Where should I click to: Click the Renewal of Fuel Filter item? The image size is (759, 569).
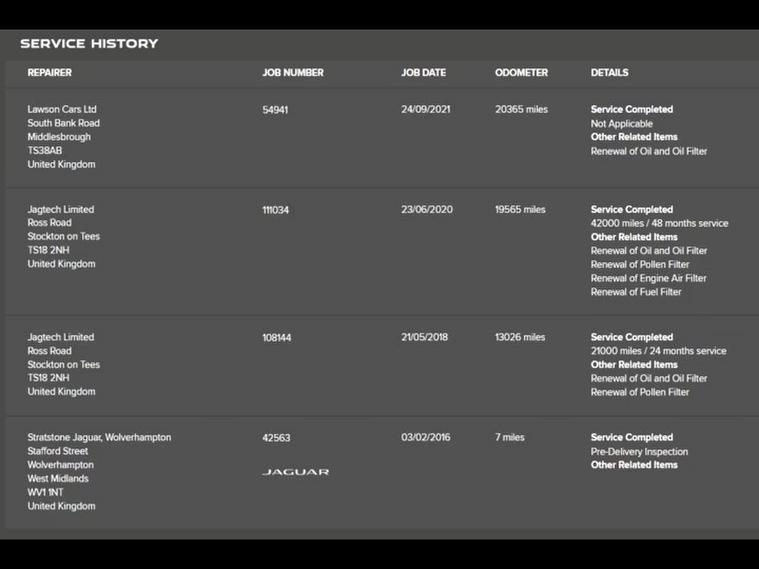[636, 293]
